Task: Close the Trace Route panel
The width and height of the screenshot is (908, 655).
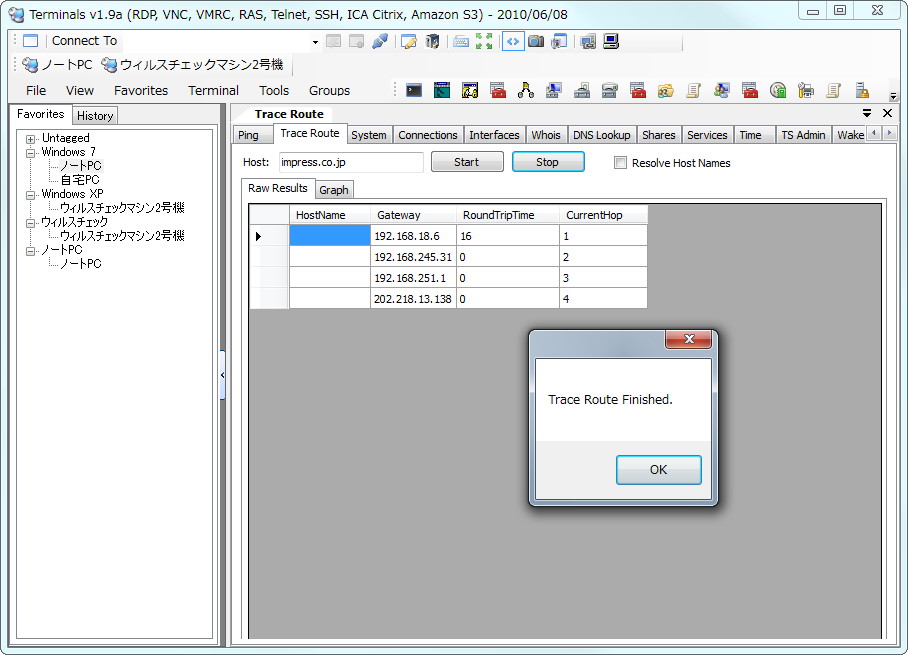Action: (x=887, y=113)
